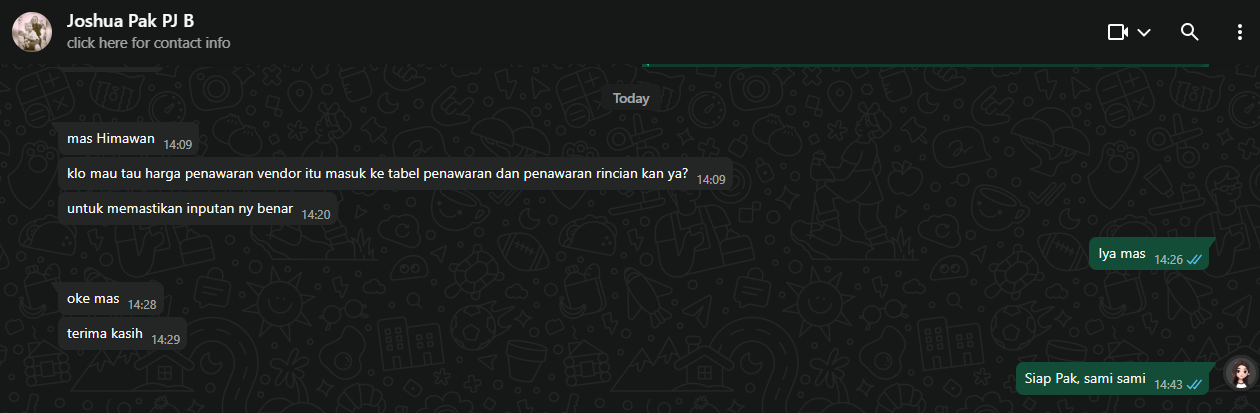Open the three-dot chat menu
Image resolution: width=1260 pixels, height=413 pixels.
pos(1239,32)
